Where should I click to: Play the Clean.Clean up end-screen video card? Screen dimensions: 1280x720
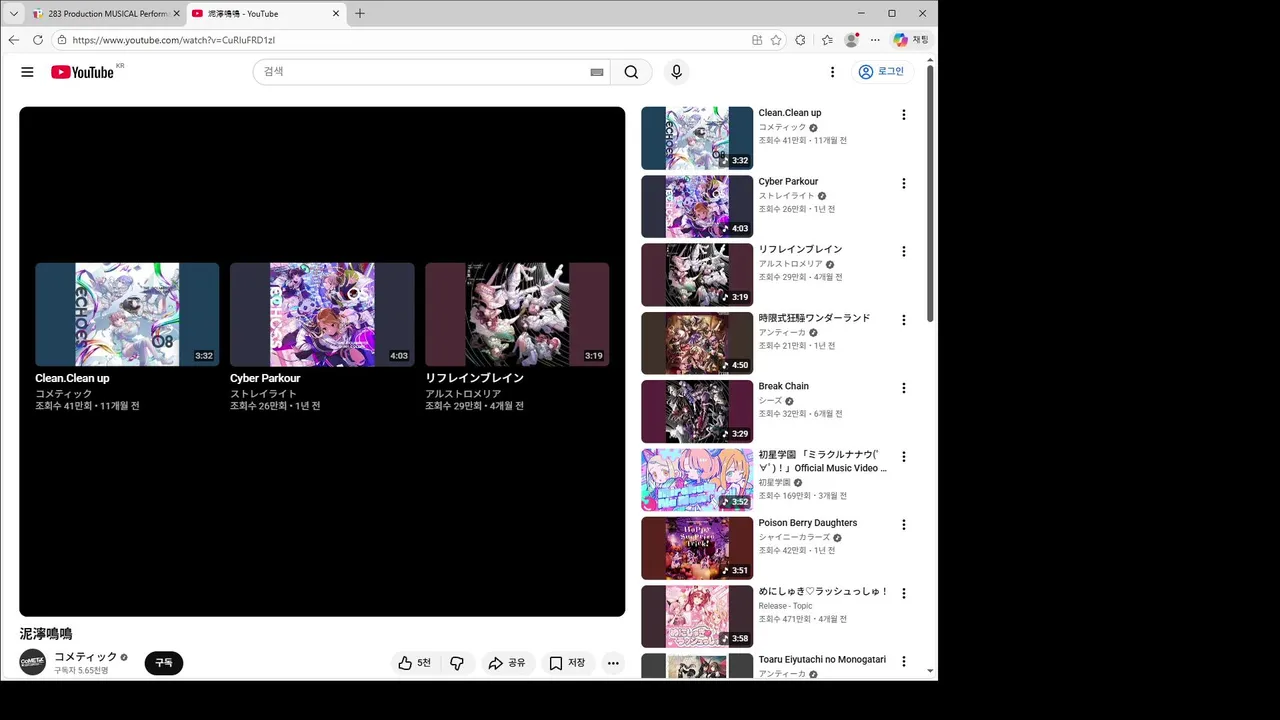pyautogui.click(x=127, y=337)
